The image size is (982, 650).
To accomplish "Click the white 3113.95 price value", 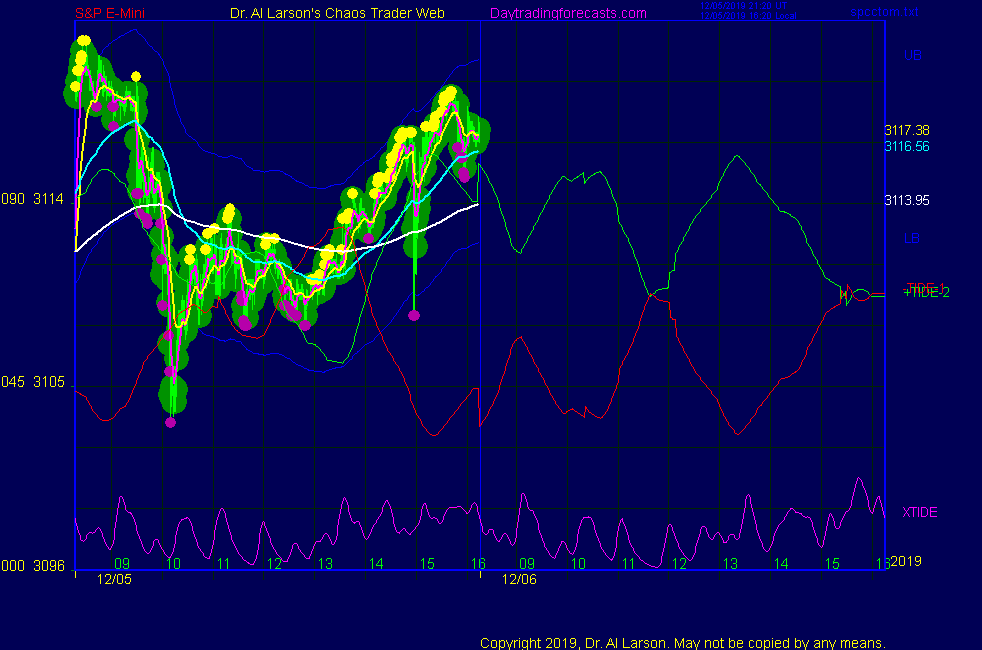I will click(907, 200).
